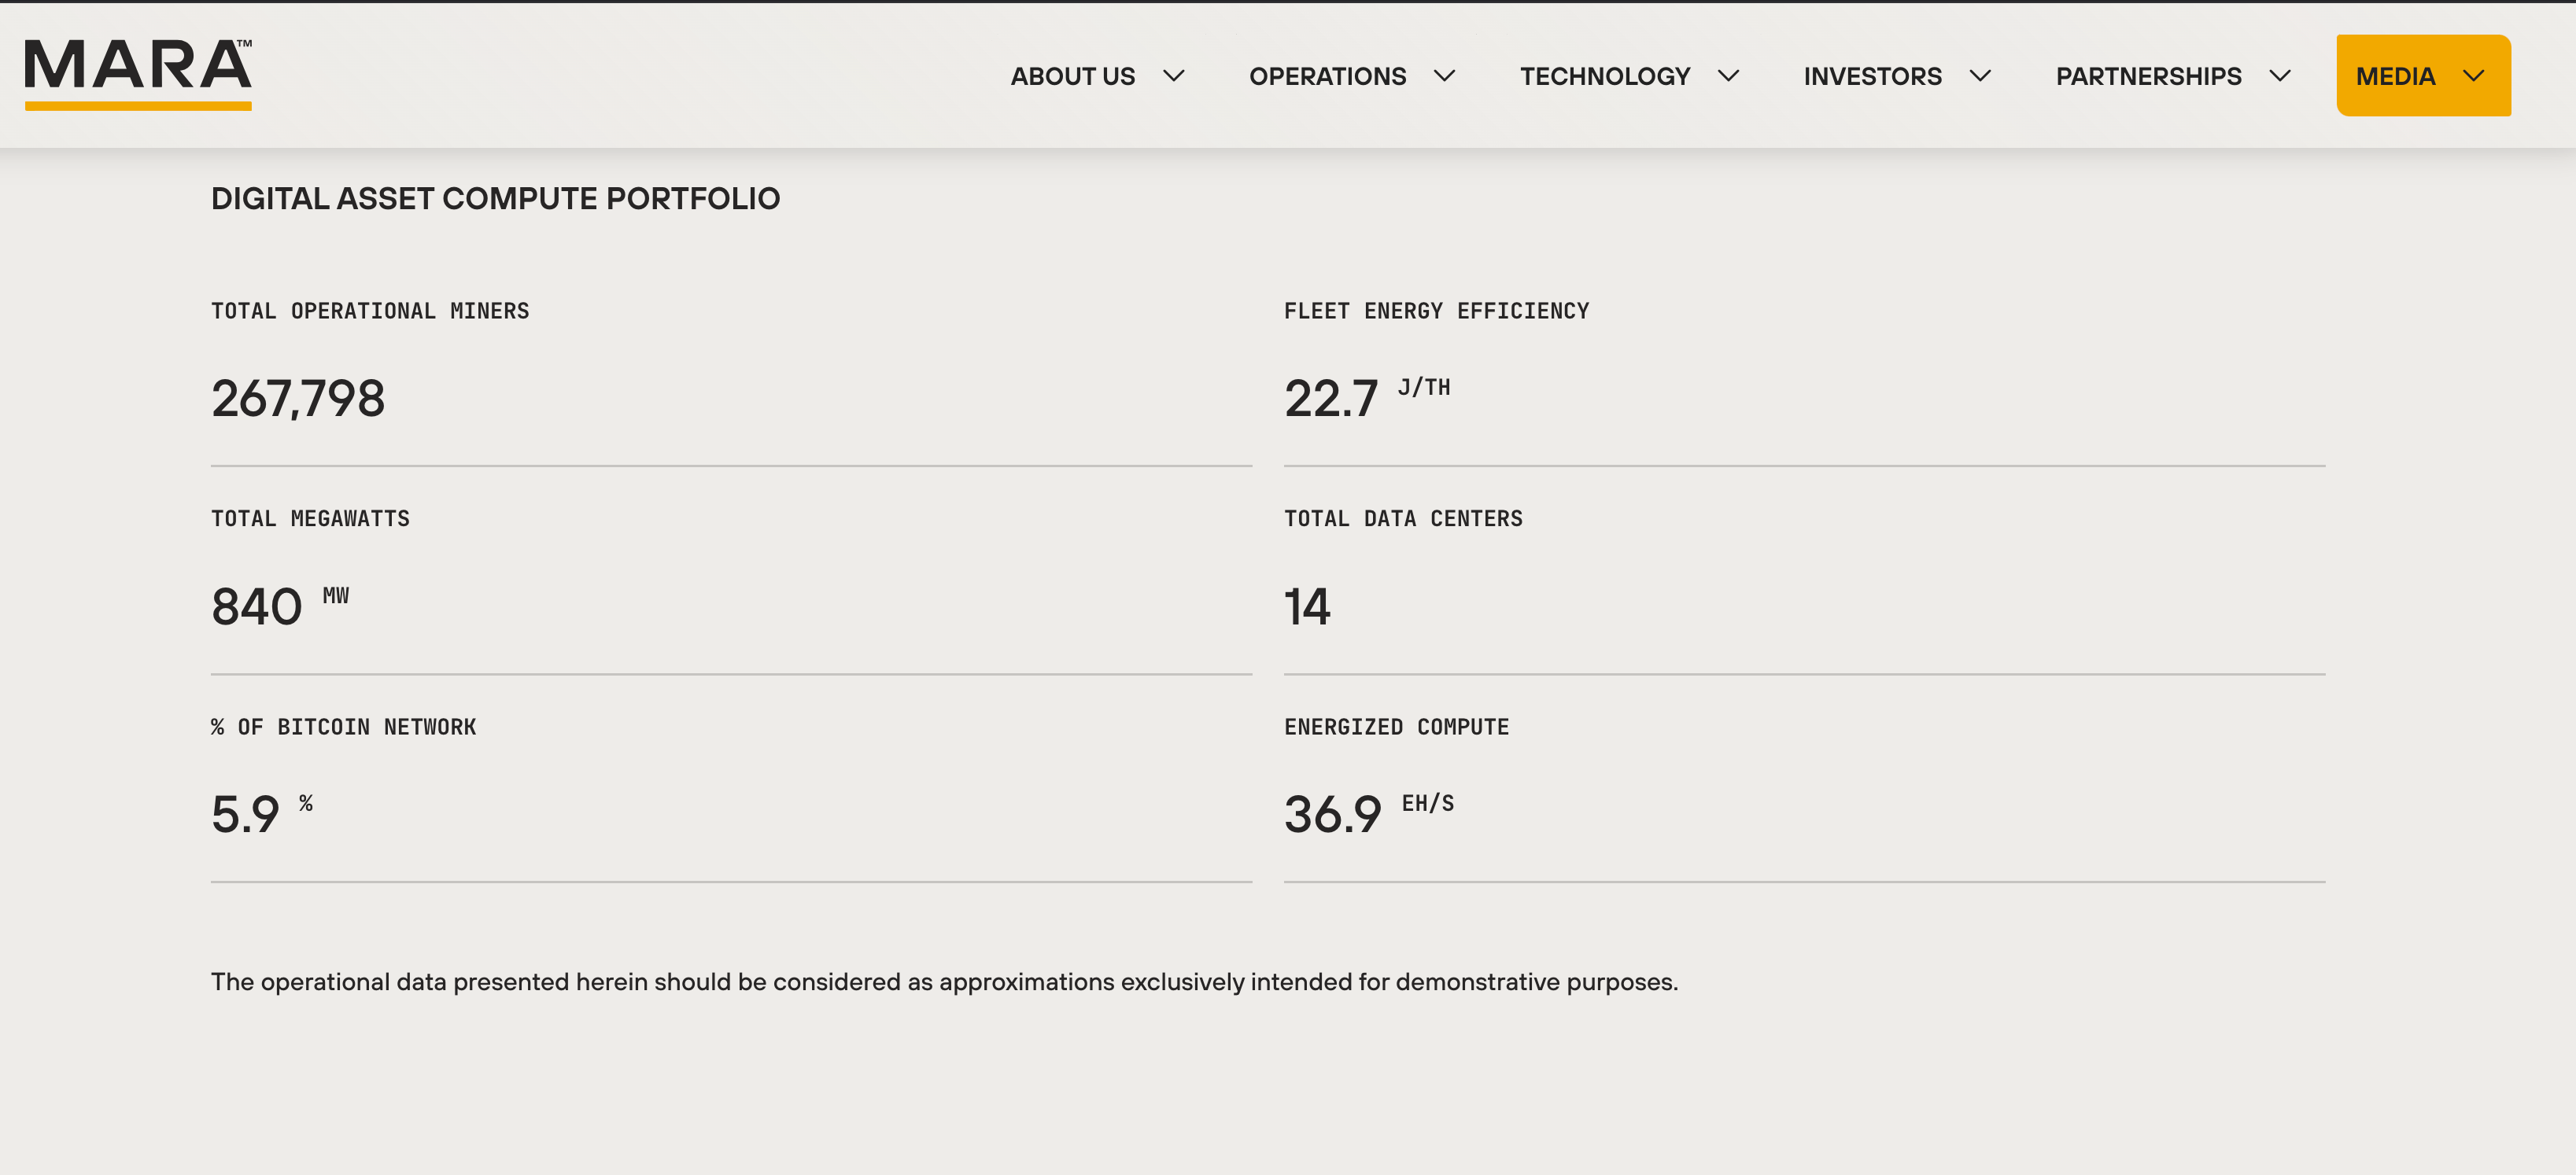Viewport: 2576px width, 1175px height.
Task: Click the MARA logo
Action: click(138, 75)
